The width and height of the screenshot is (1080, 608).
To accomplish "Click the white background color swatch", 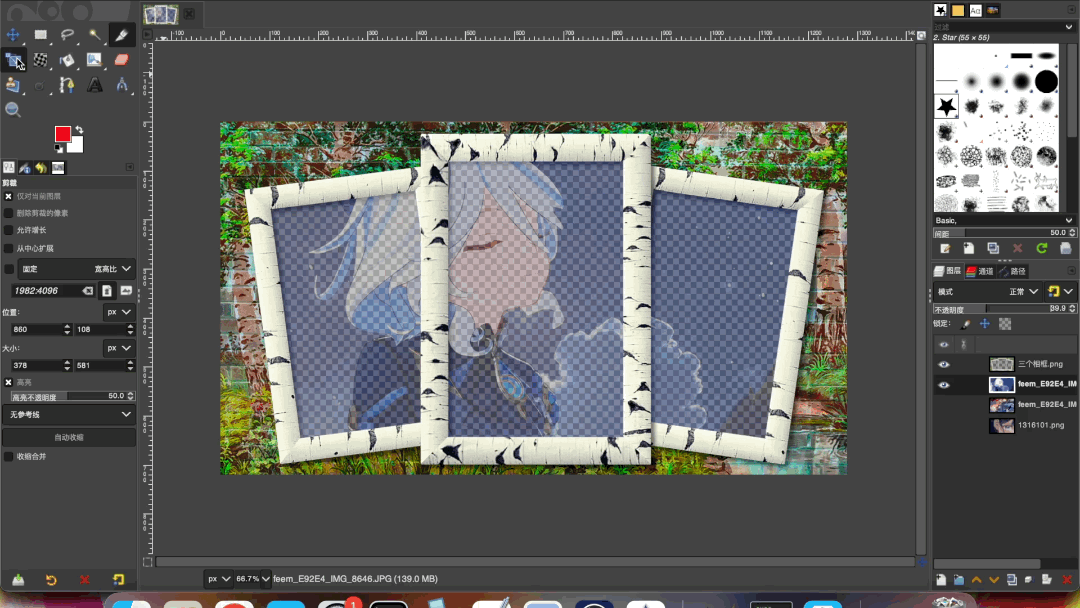I will [76, 145].
